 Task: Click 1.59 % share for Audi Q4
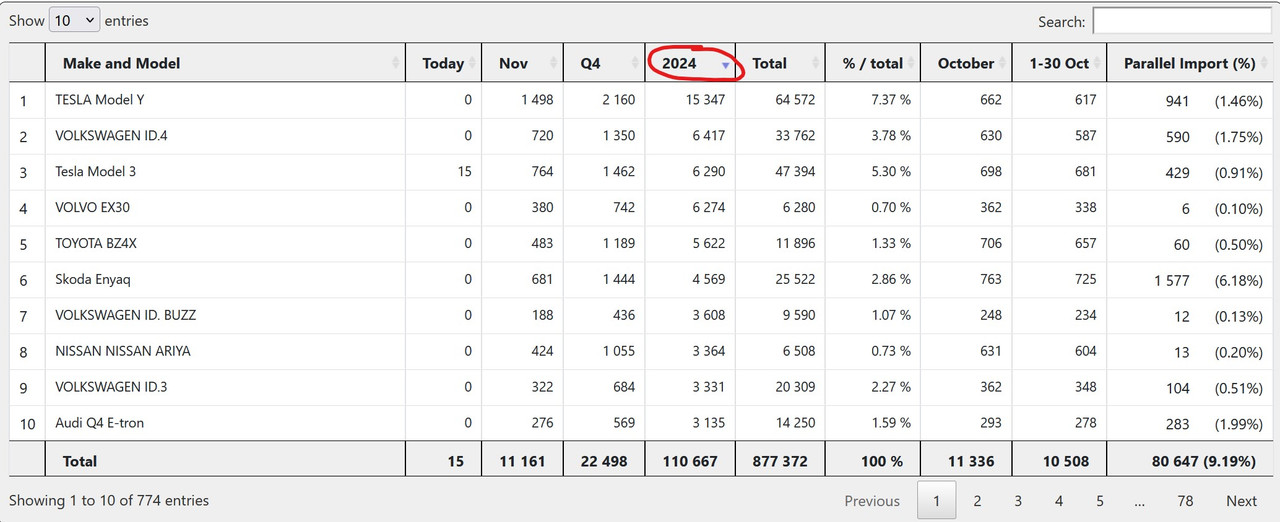click(890, 423)
